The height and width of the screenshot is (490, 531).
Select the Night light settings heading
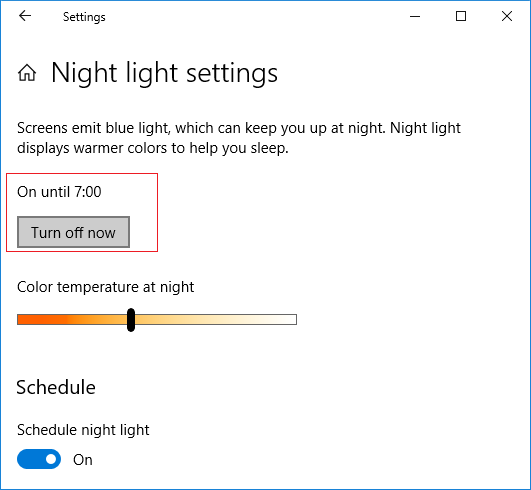pos(164,73)
